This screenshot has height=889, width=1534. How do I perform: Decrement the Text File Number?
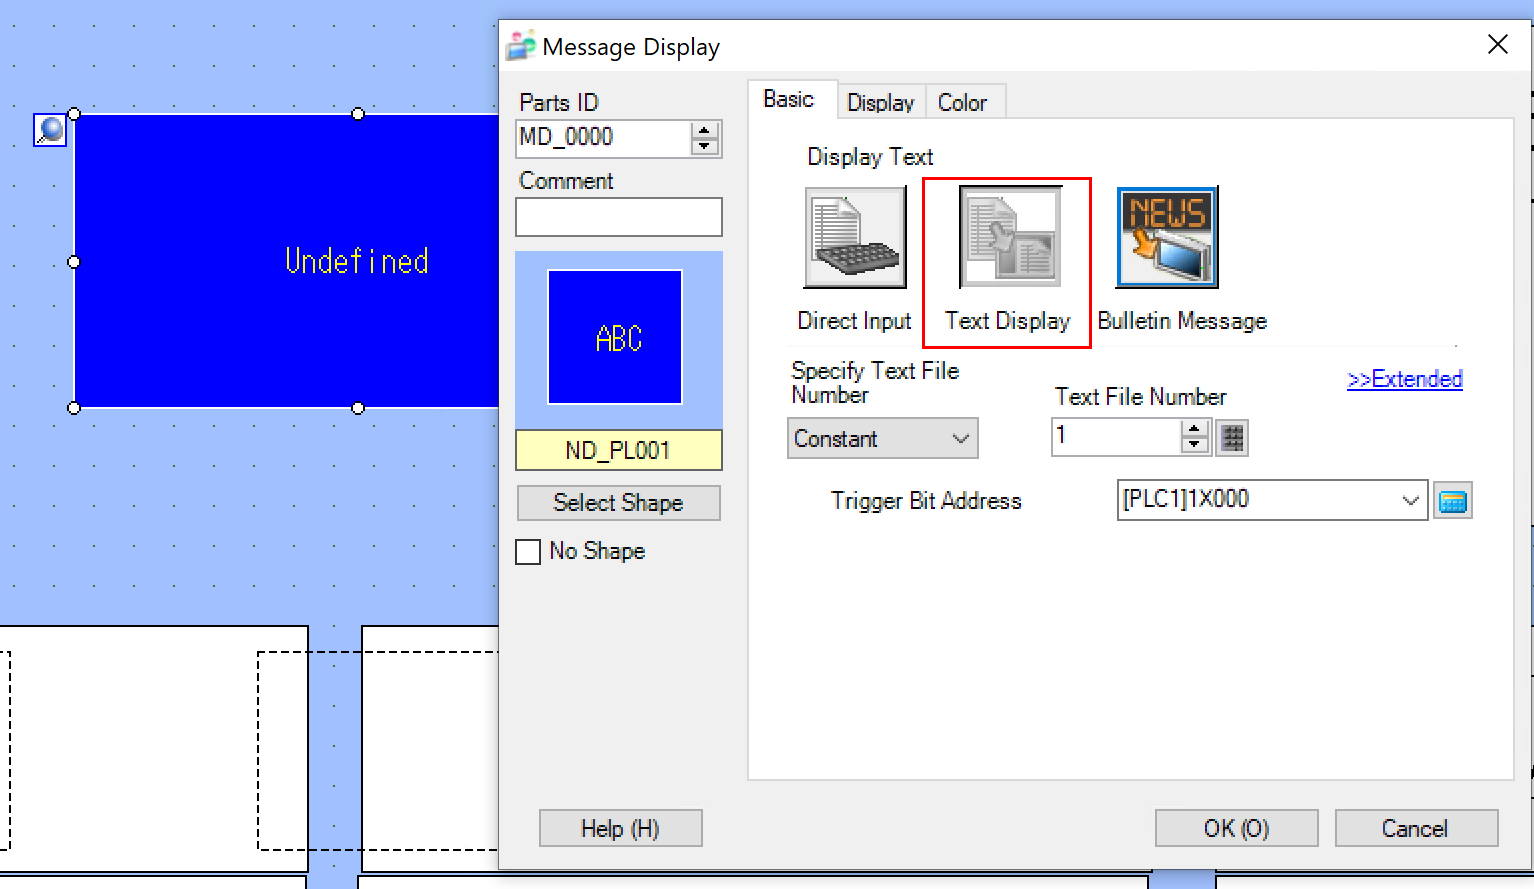pos(1194,445)
